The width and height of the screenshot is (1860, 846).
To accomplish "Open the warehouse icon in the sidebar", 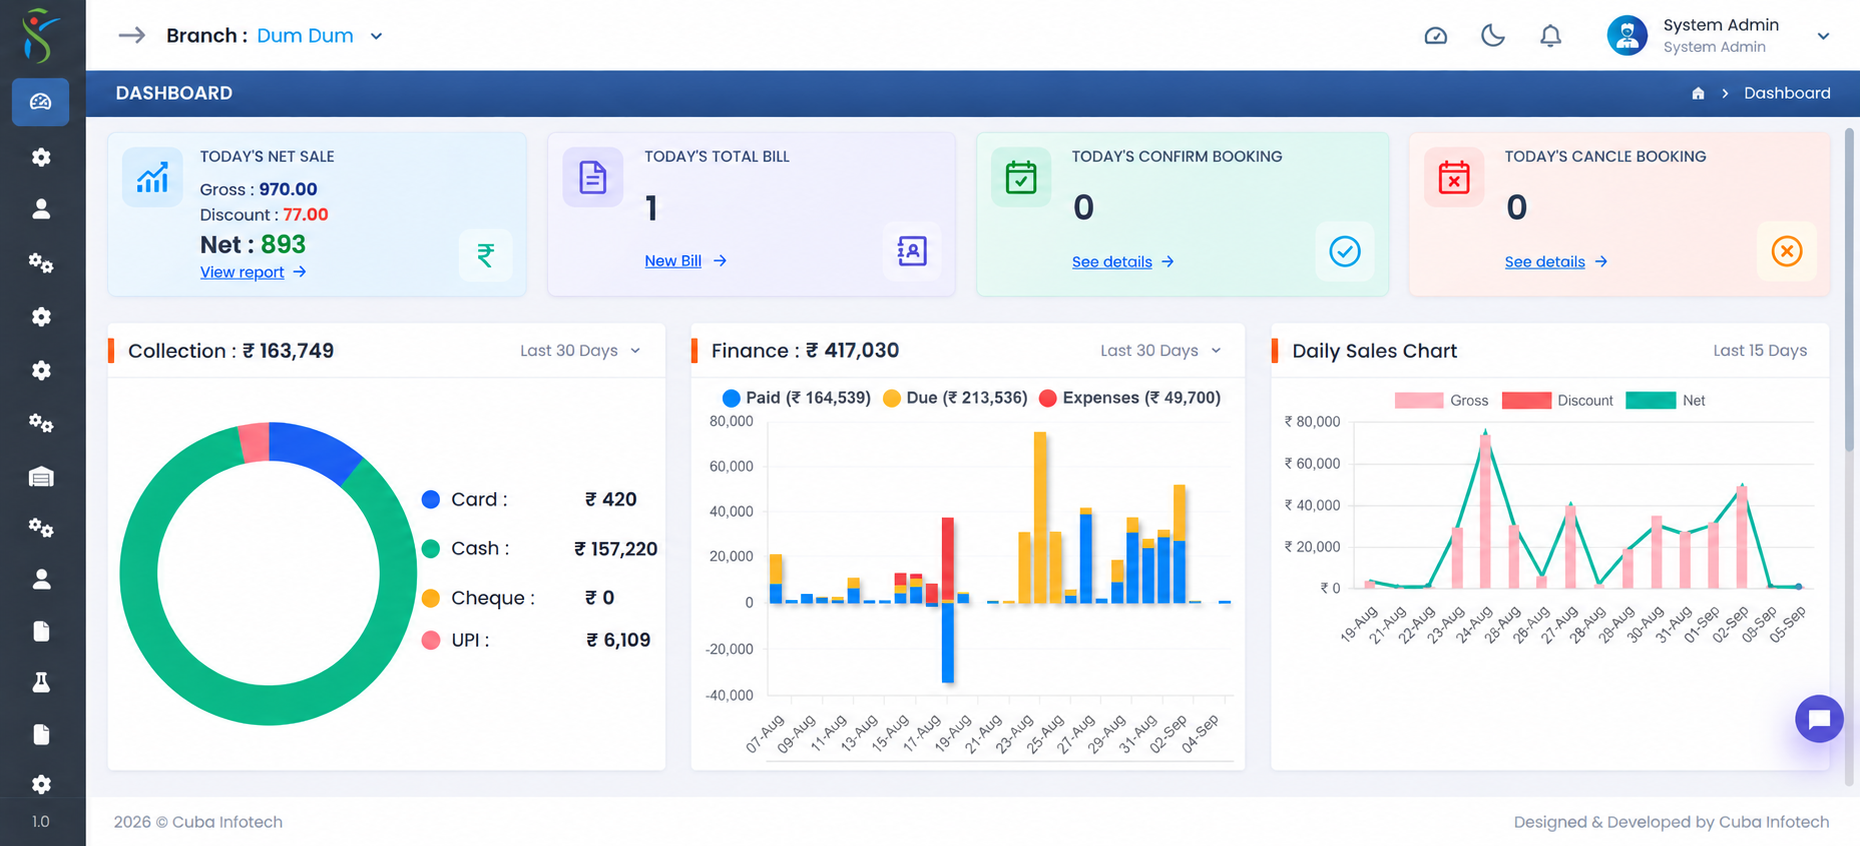I will [x=41, y=477].
